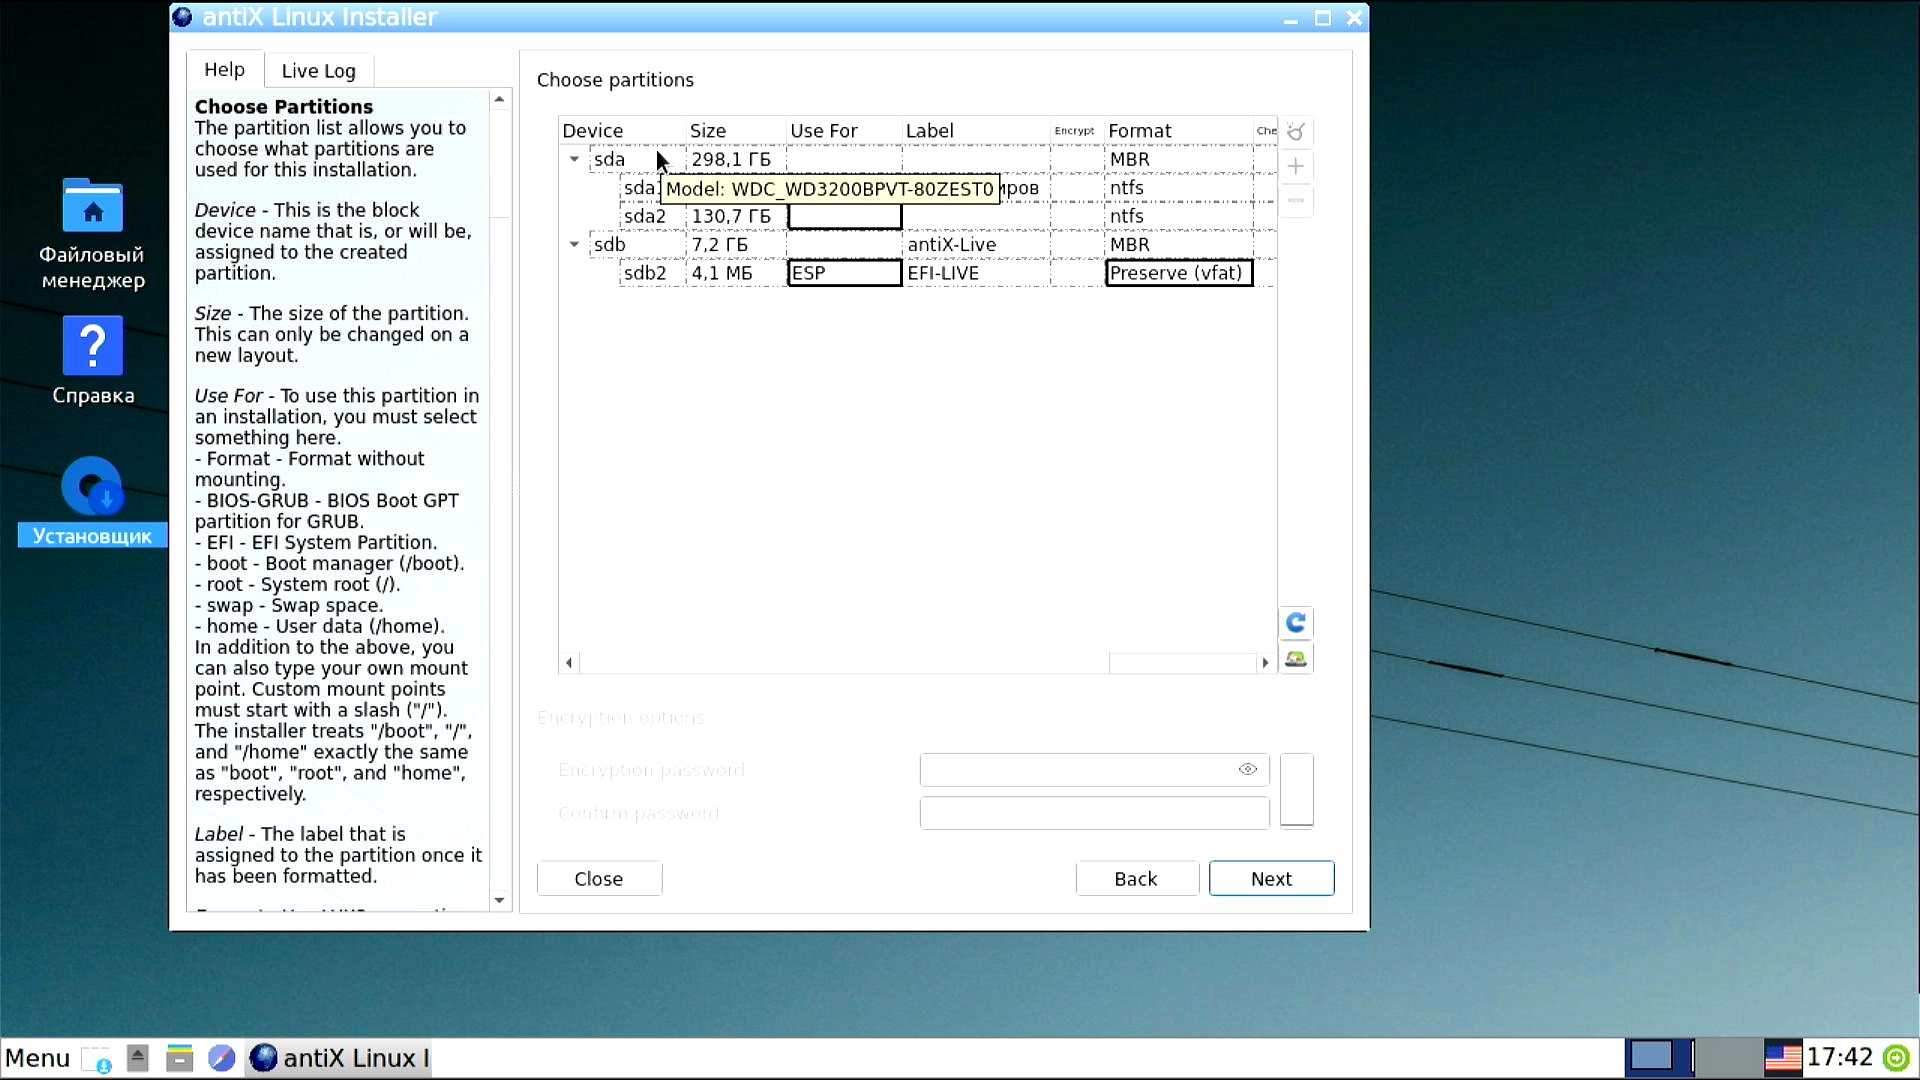This screenshot has height=1080, width=1920.
Task: Activate the antiX Linux Installer taskbar entry
Action: click(x=339, y=1058)
